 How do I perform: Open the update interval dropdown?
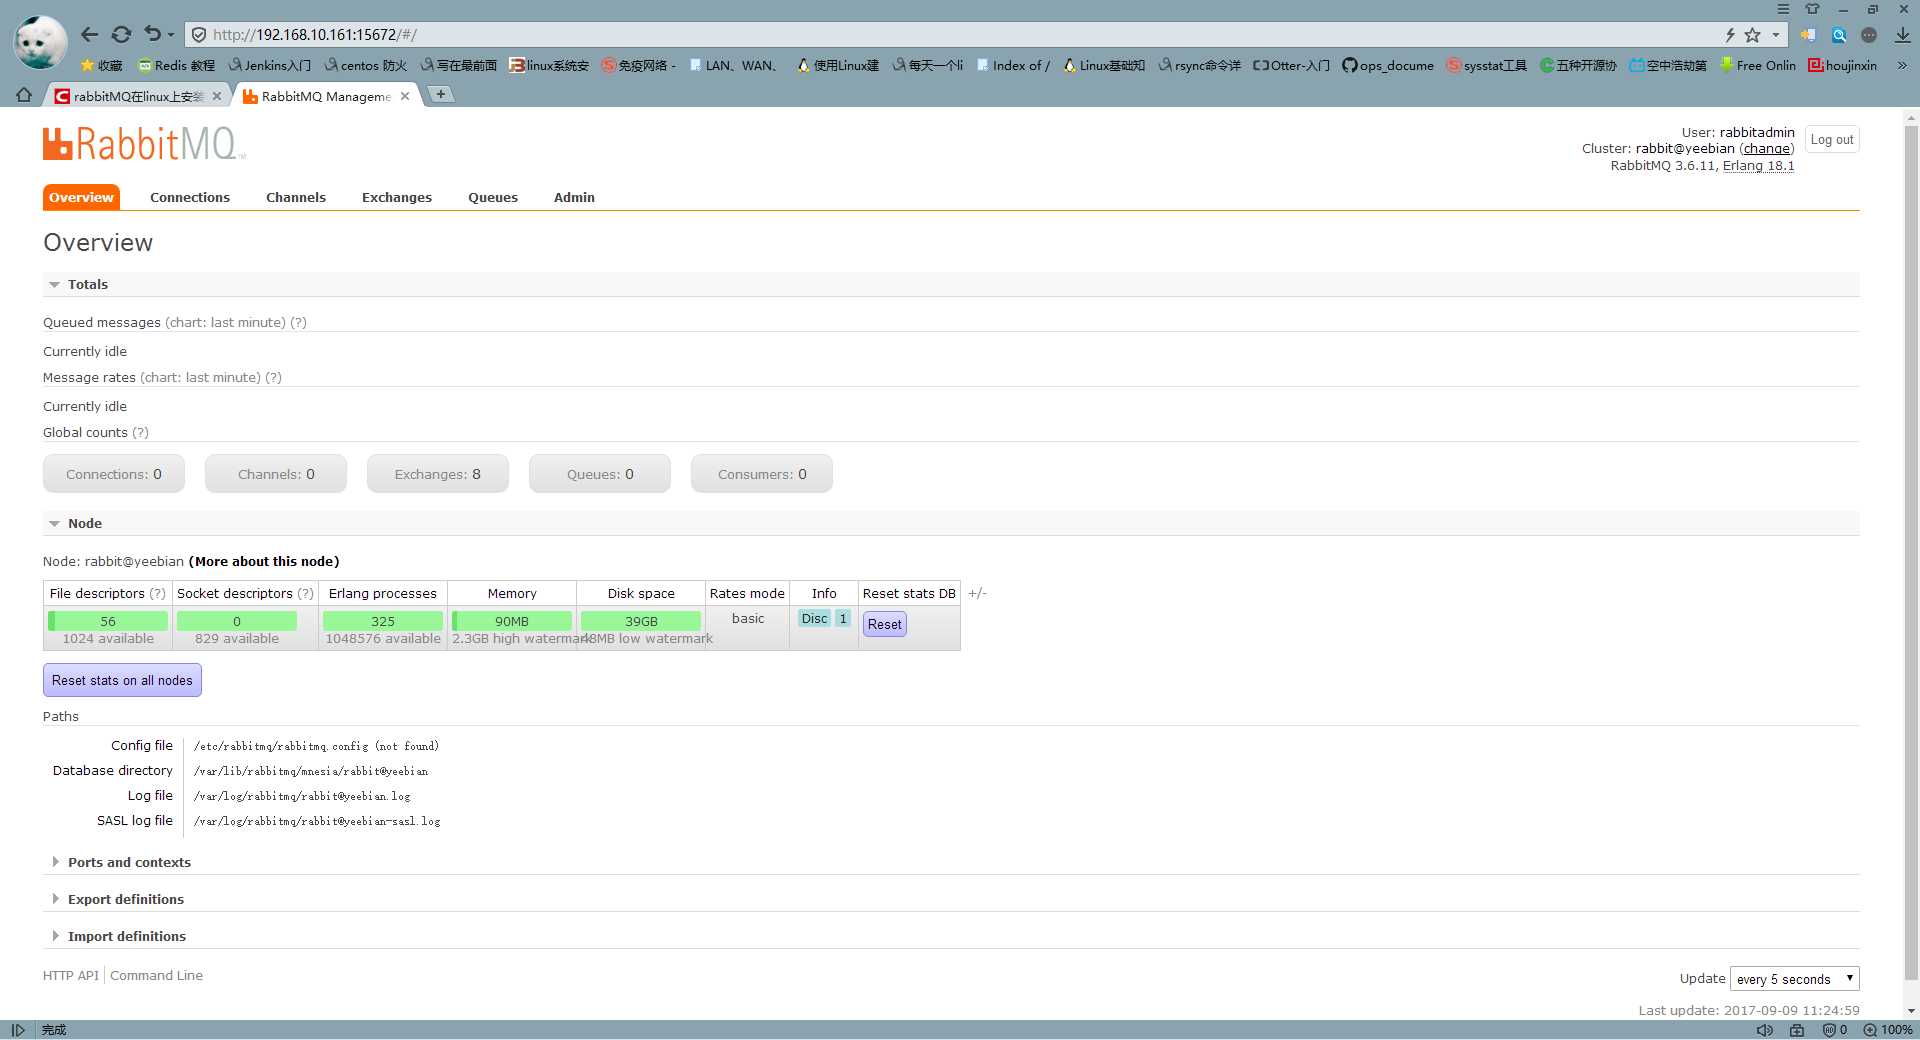(x=1795, y=979)
